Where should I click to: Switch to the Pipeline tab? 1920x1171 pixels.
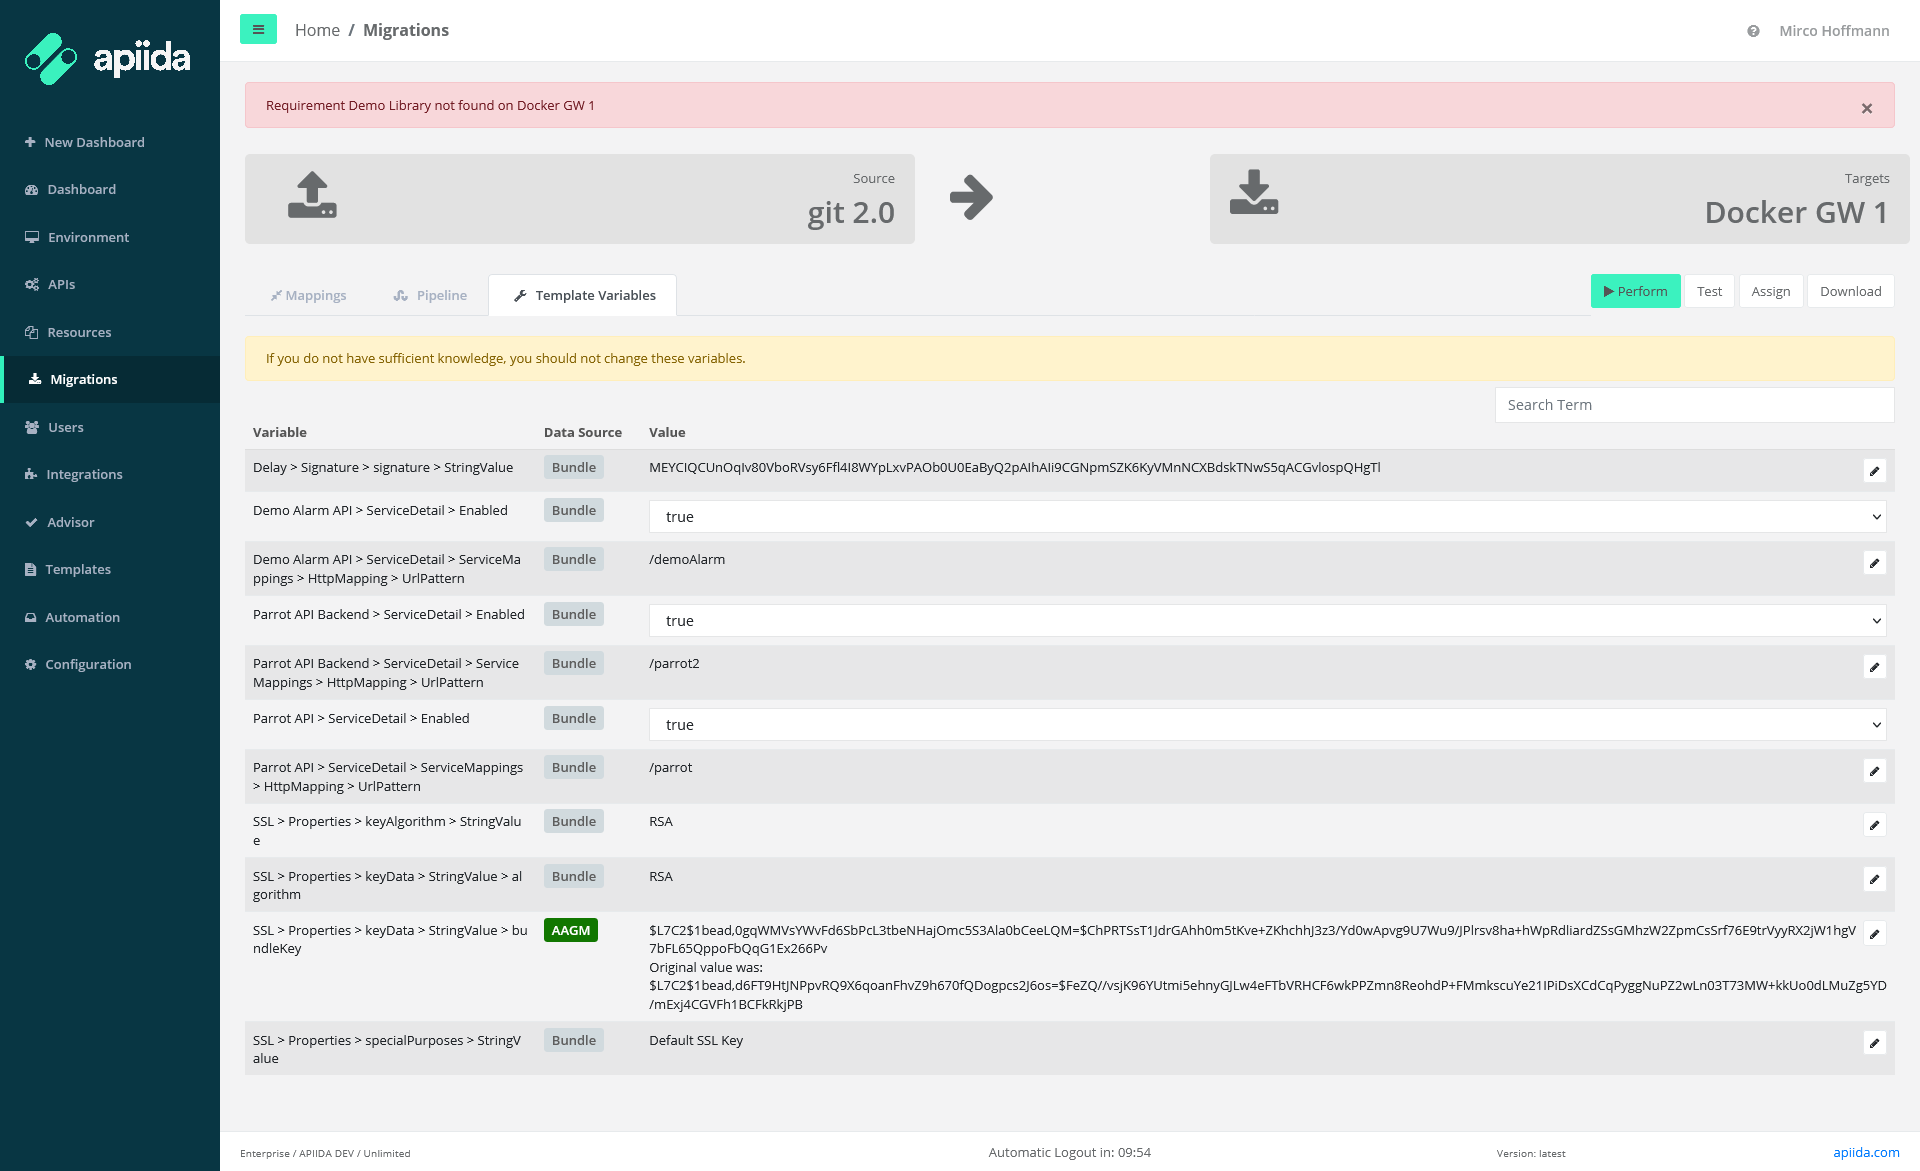click(x=430, y=295)
